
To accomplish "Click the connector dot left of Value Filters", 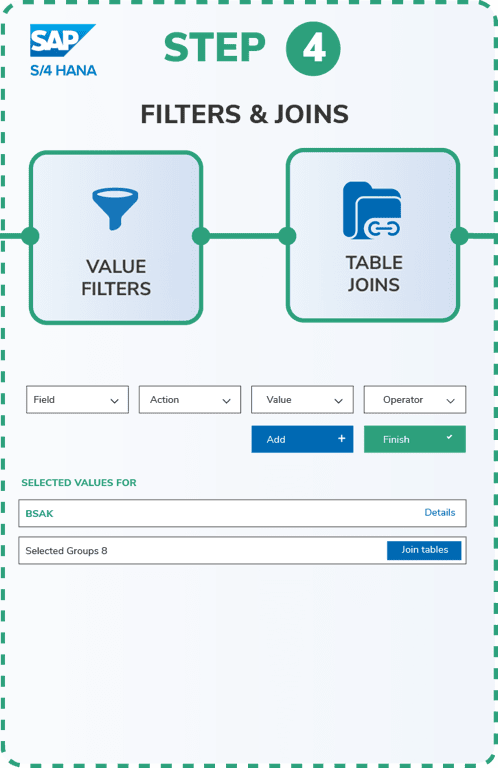I will point(30,236).
